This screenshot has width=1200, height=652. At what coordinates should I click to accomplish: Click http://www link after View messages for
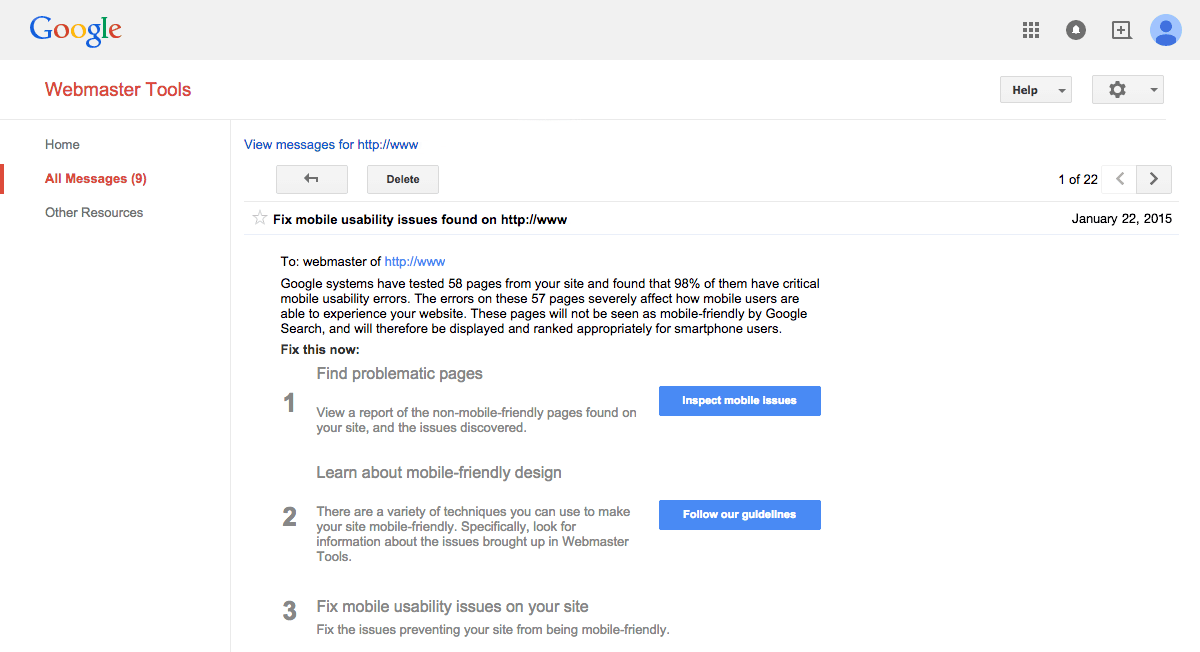click(388, 145)
